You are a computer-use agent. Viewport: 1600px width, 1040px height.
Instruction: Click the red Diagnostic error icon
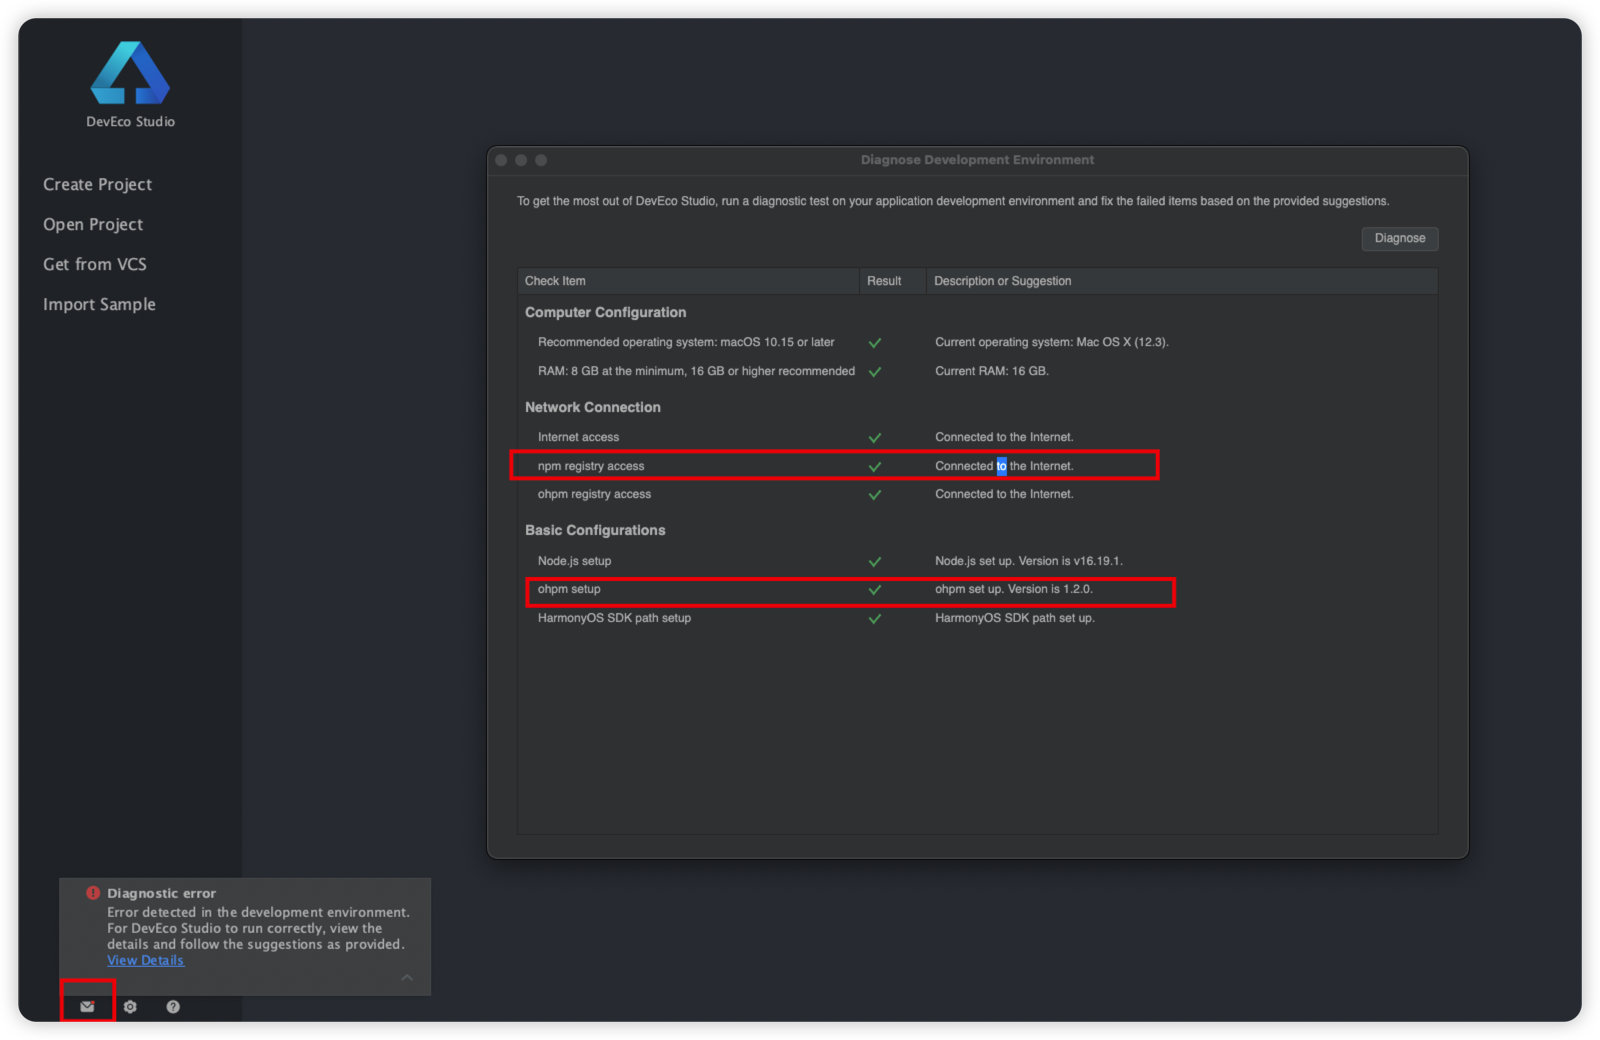(93, 893)
